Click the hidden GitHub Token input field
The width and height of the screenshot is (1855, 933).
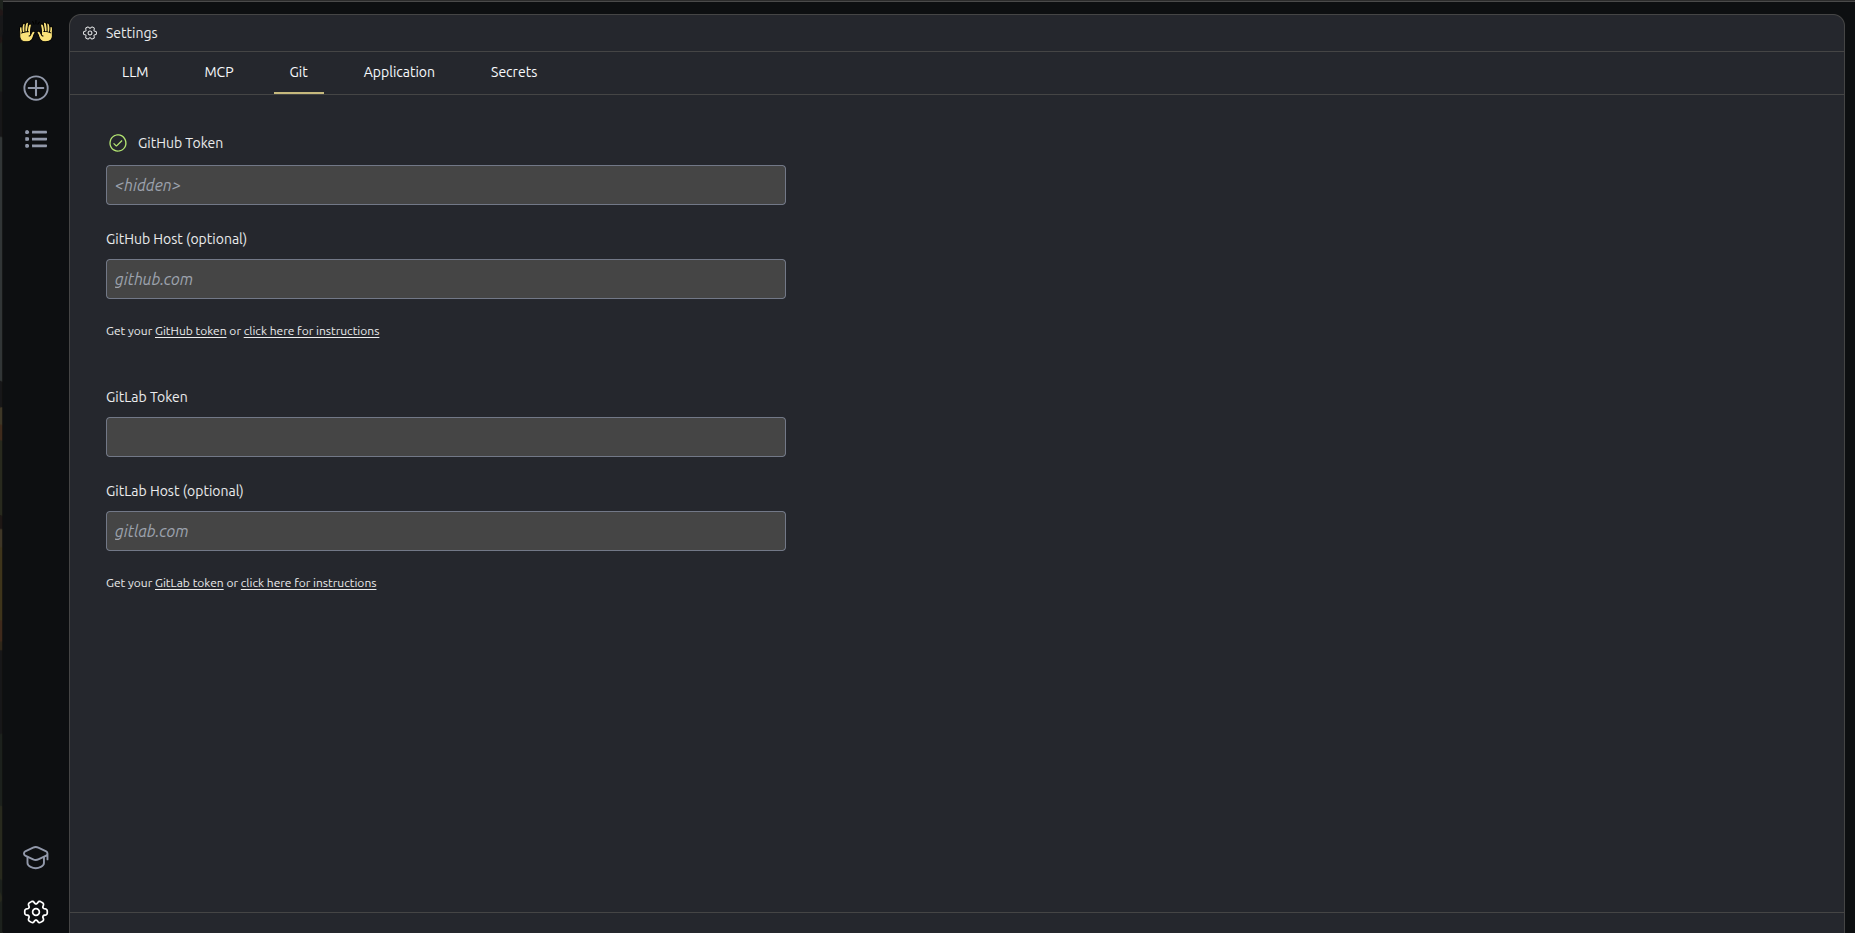pos(445,185)
